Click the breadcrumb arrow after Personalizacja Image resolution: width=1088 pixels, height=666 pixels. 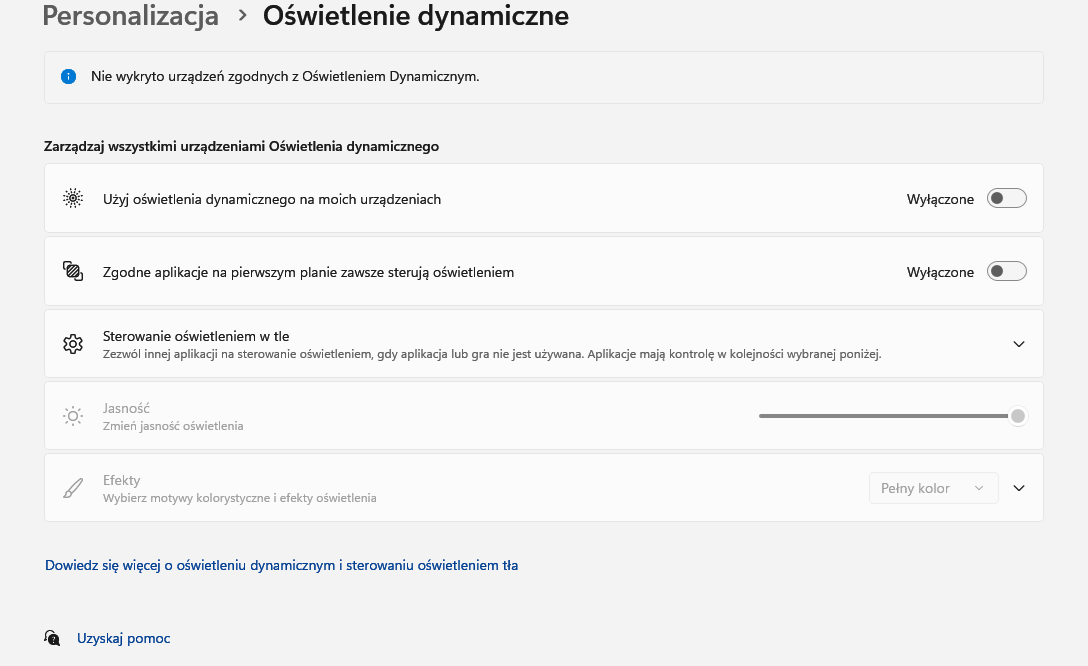click(242, 16)
